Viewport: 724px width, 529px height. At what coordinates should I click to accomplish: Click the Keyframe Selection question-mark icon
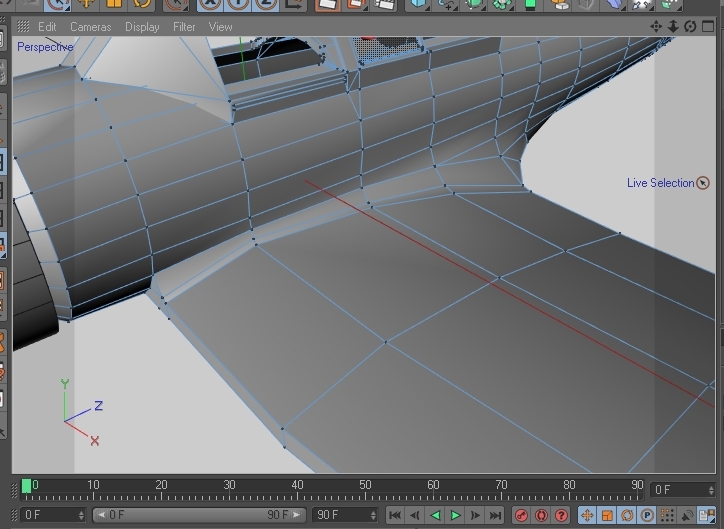tap(561, 515)
